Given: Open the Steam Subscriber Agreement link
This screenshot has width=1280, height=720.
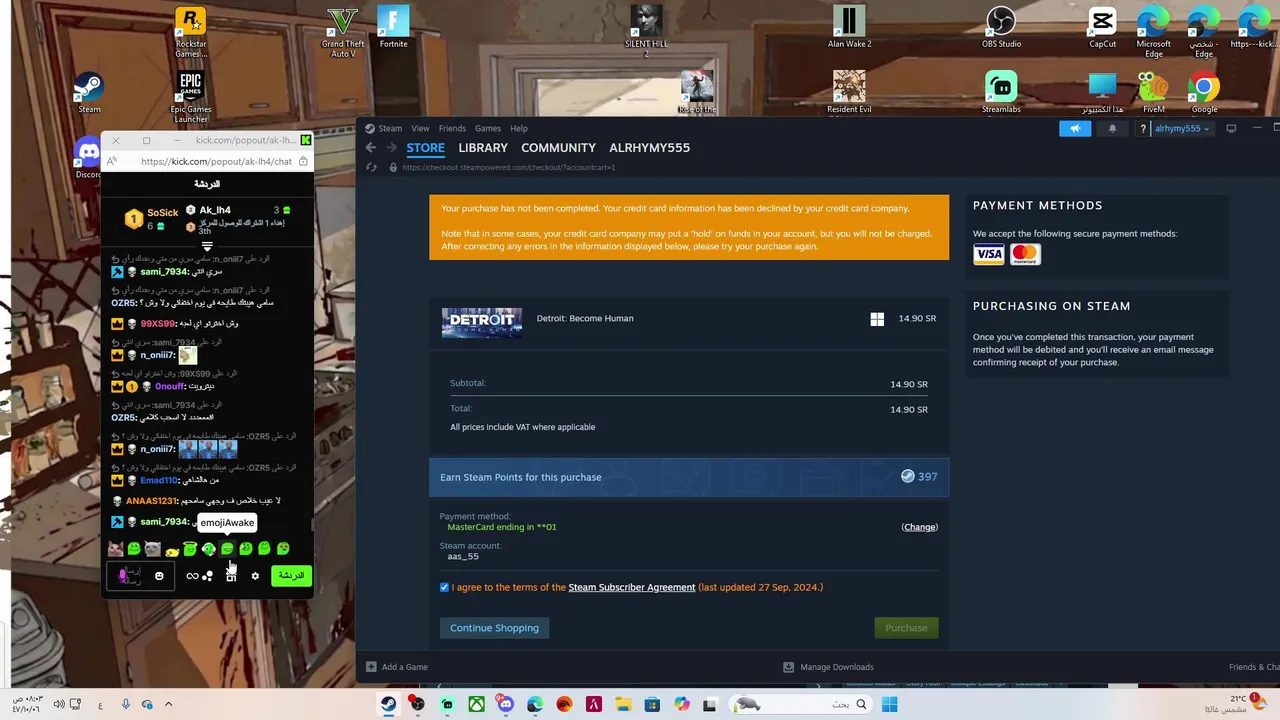Looking at the screenshot, I should click(x=632, y=587).
